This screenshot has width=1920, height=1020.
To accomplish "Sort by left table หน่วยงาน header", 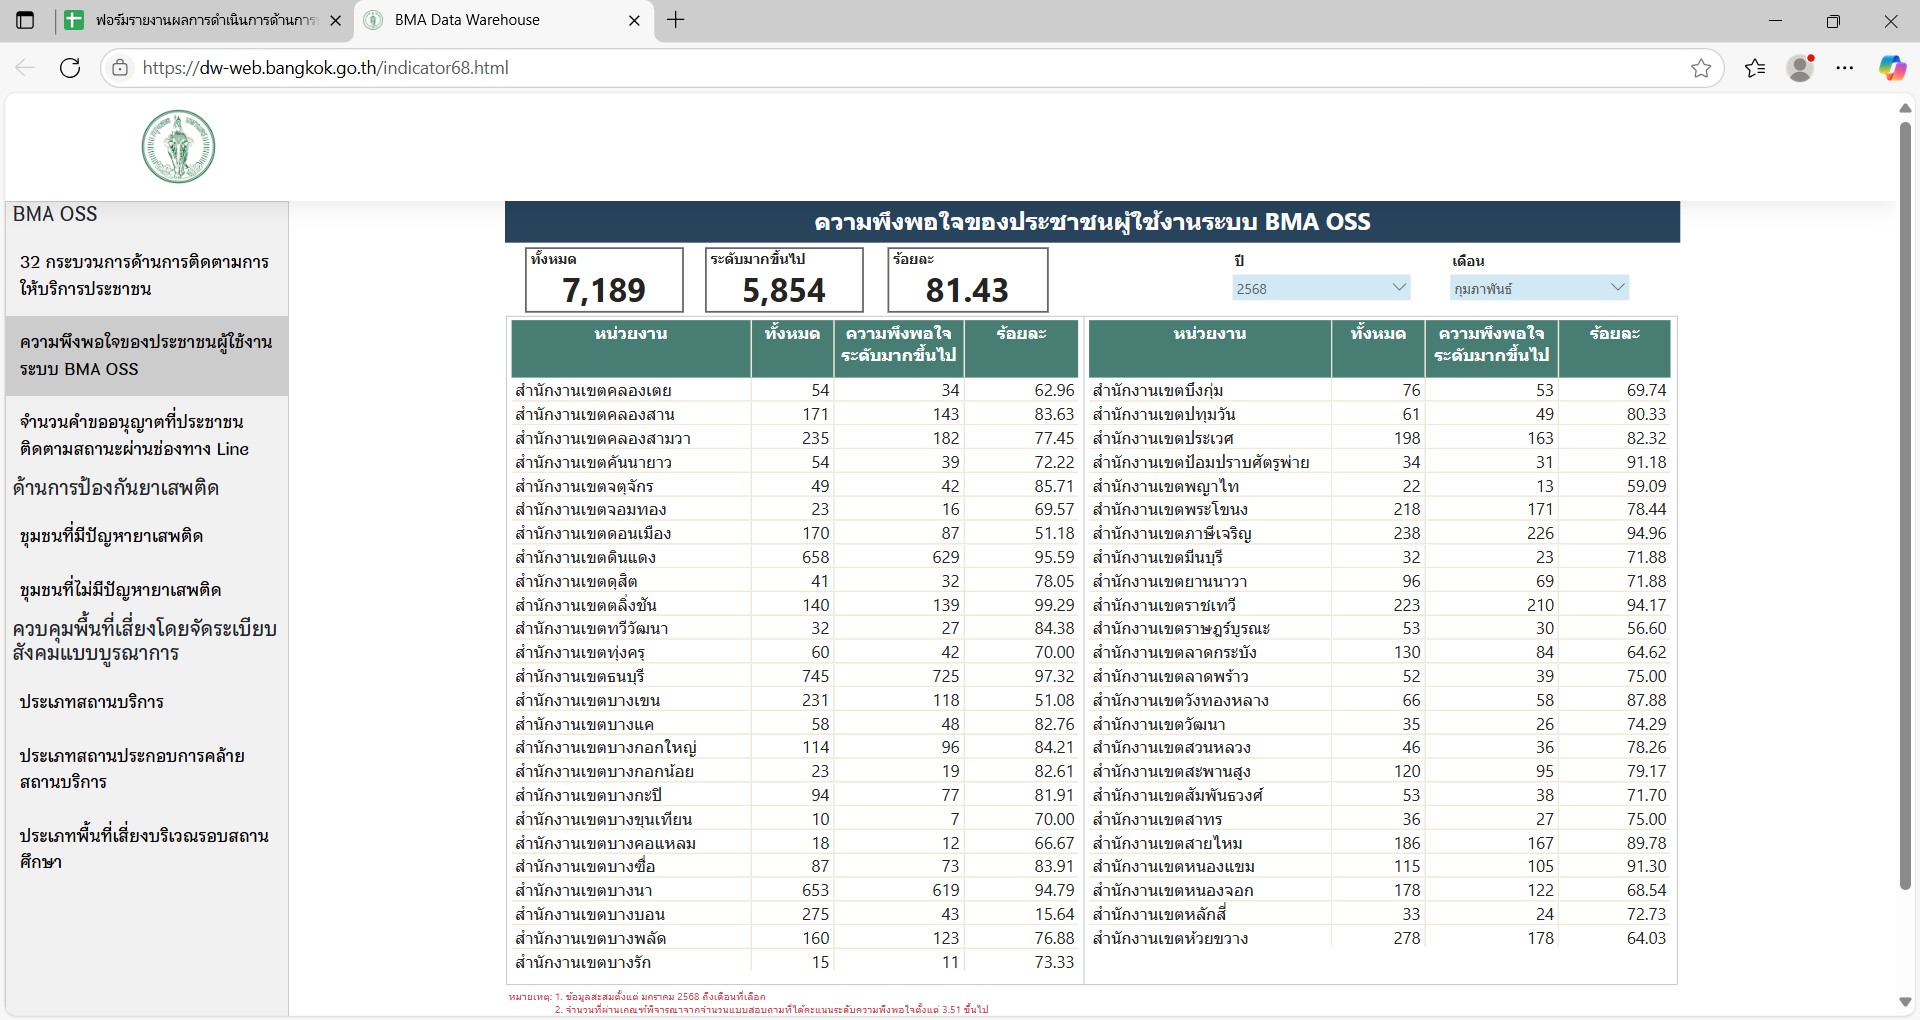I will (631, 348).
